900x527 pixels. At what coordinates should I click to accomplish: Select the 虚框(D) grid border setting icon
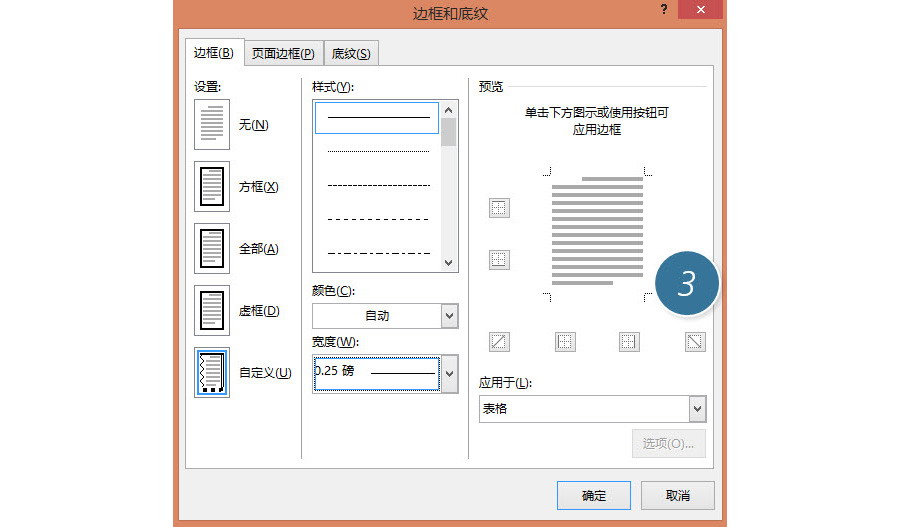click(x=212, y=310)
